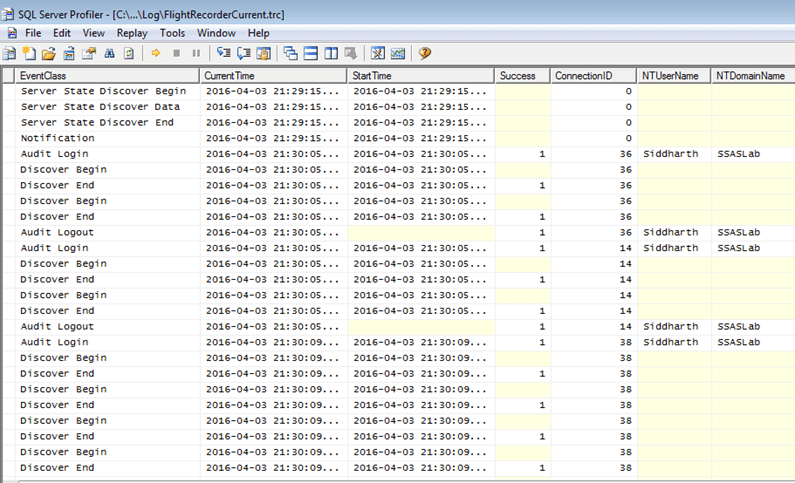The height and width of the screenshot is (483, 795).
Task: Click the Pause trace button
Action: (196, 53)
